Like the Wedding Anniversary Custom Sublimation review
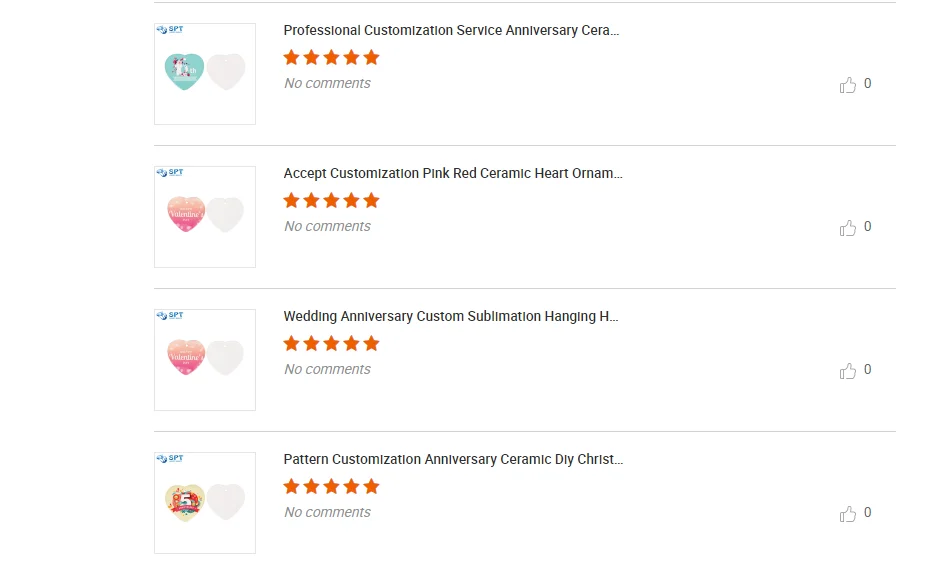The image size is (941, 573). pyautogui.click(x=848, y=371)
